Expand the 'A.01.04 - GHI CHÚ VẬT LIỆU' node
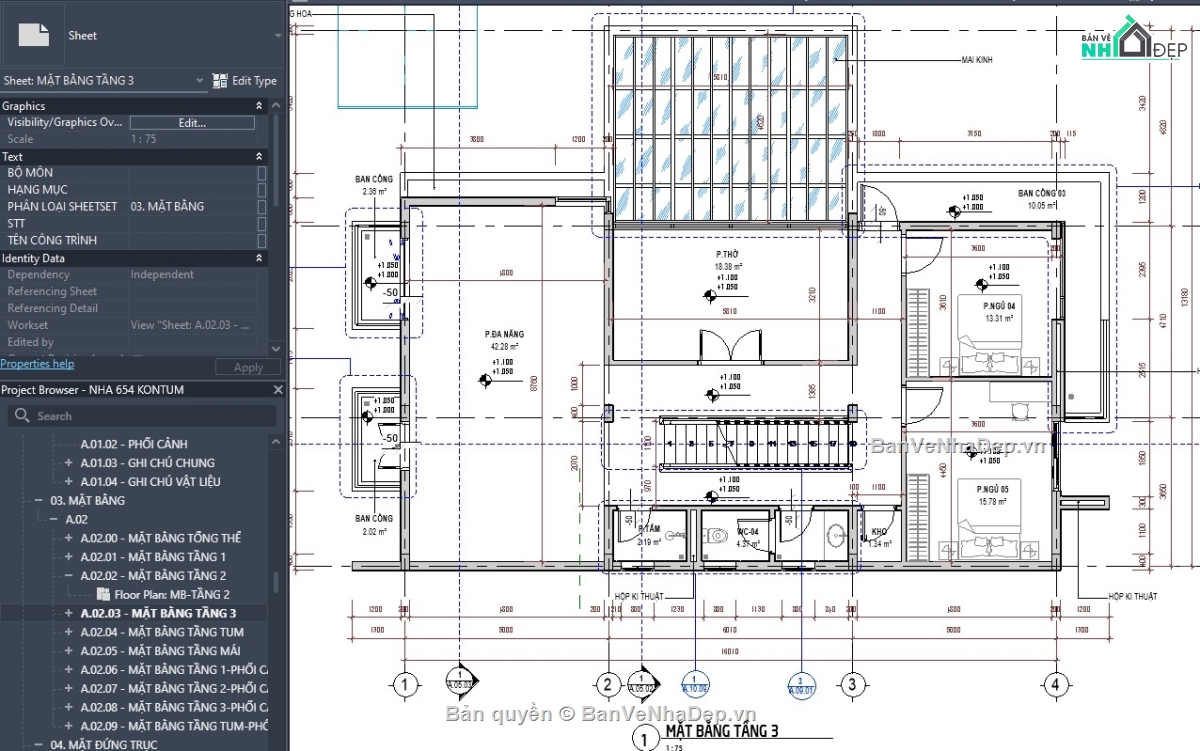 pyautogui.click(x=68, y=482)
